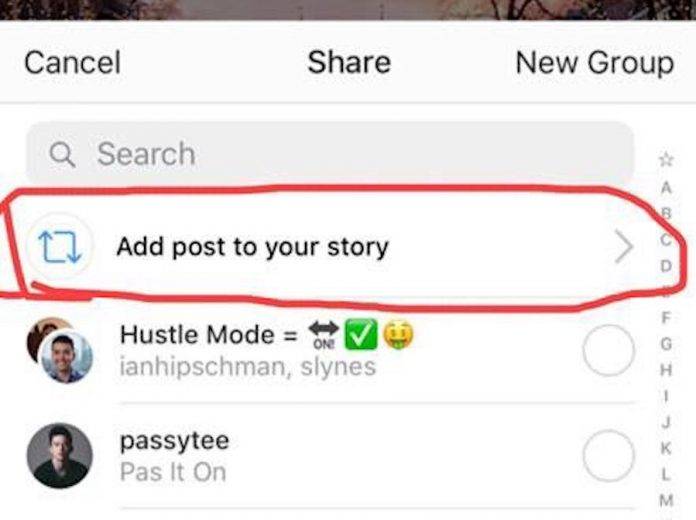Create a New Group

pyautogui.click(x=595, y=63)
